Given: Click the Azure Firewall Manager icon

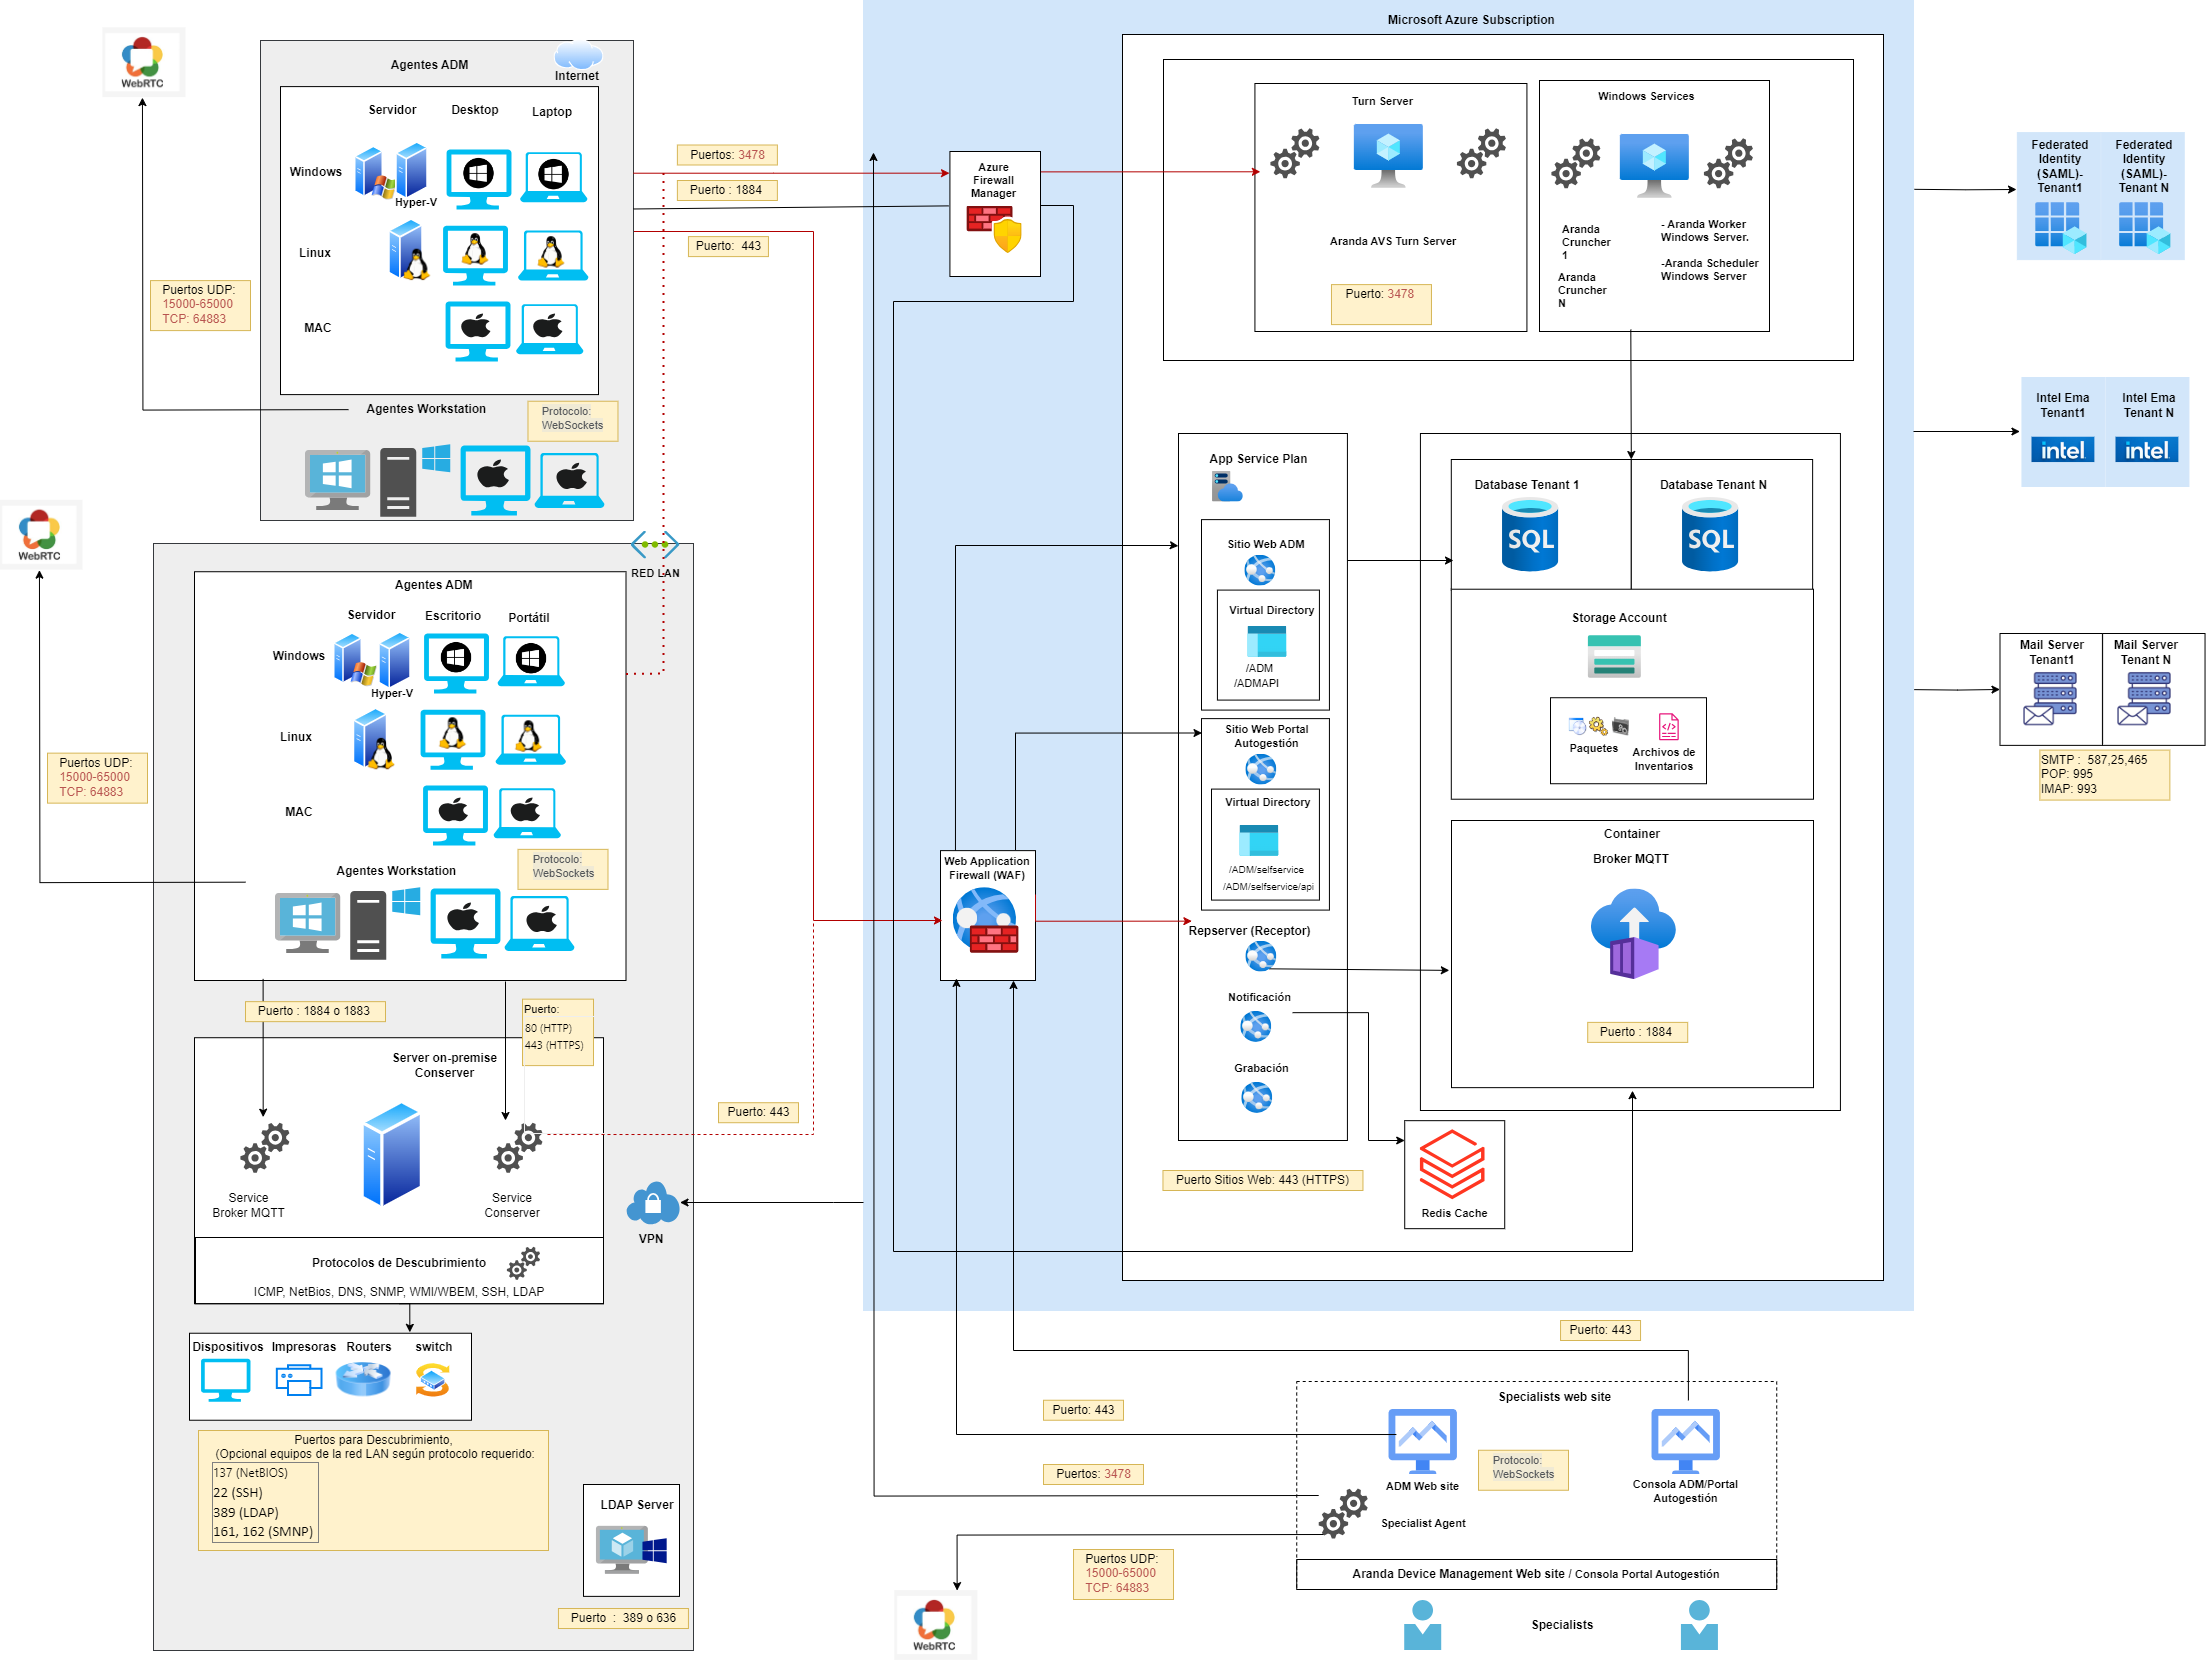Looking at the screenshot, I should tap(994, 229).
